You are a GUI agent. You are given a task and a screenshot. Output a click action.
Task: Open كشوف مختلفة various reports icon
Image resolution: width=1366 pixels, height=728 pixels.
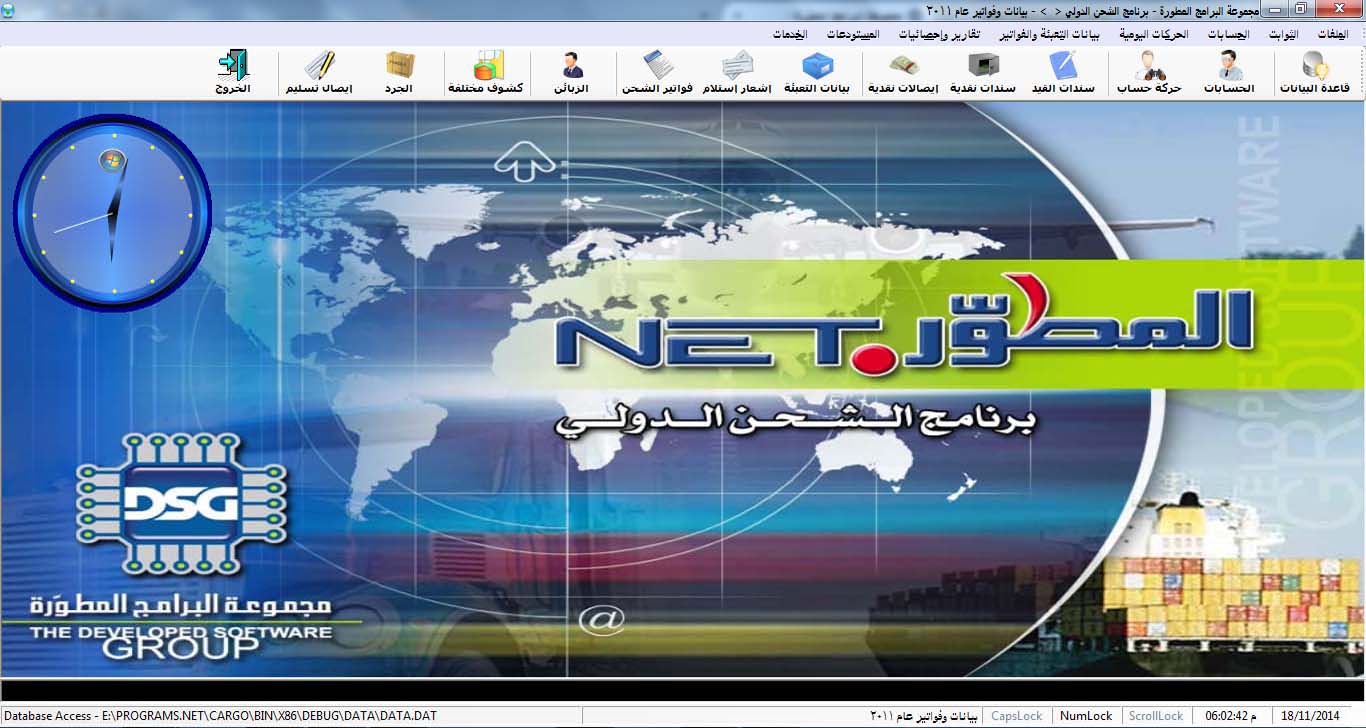486,73
